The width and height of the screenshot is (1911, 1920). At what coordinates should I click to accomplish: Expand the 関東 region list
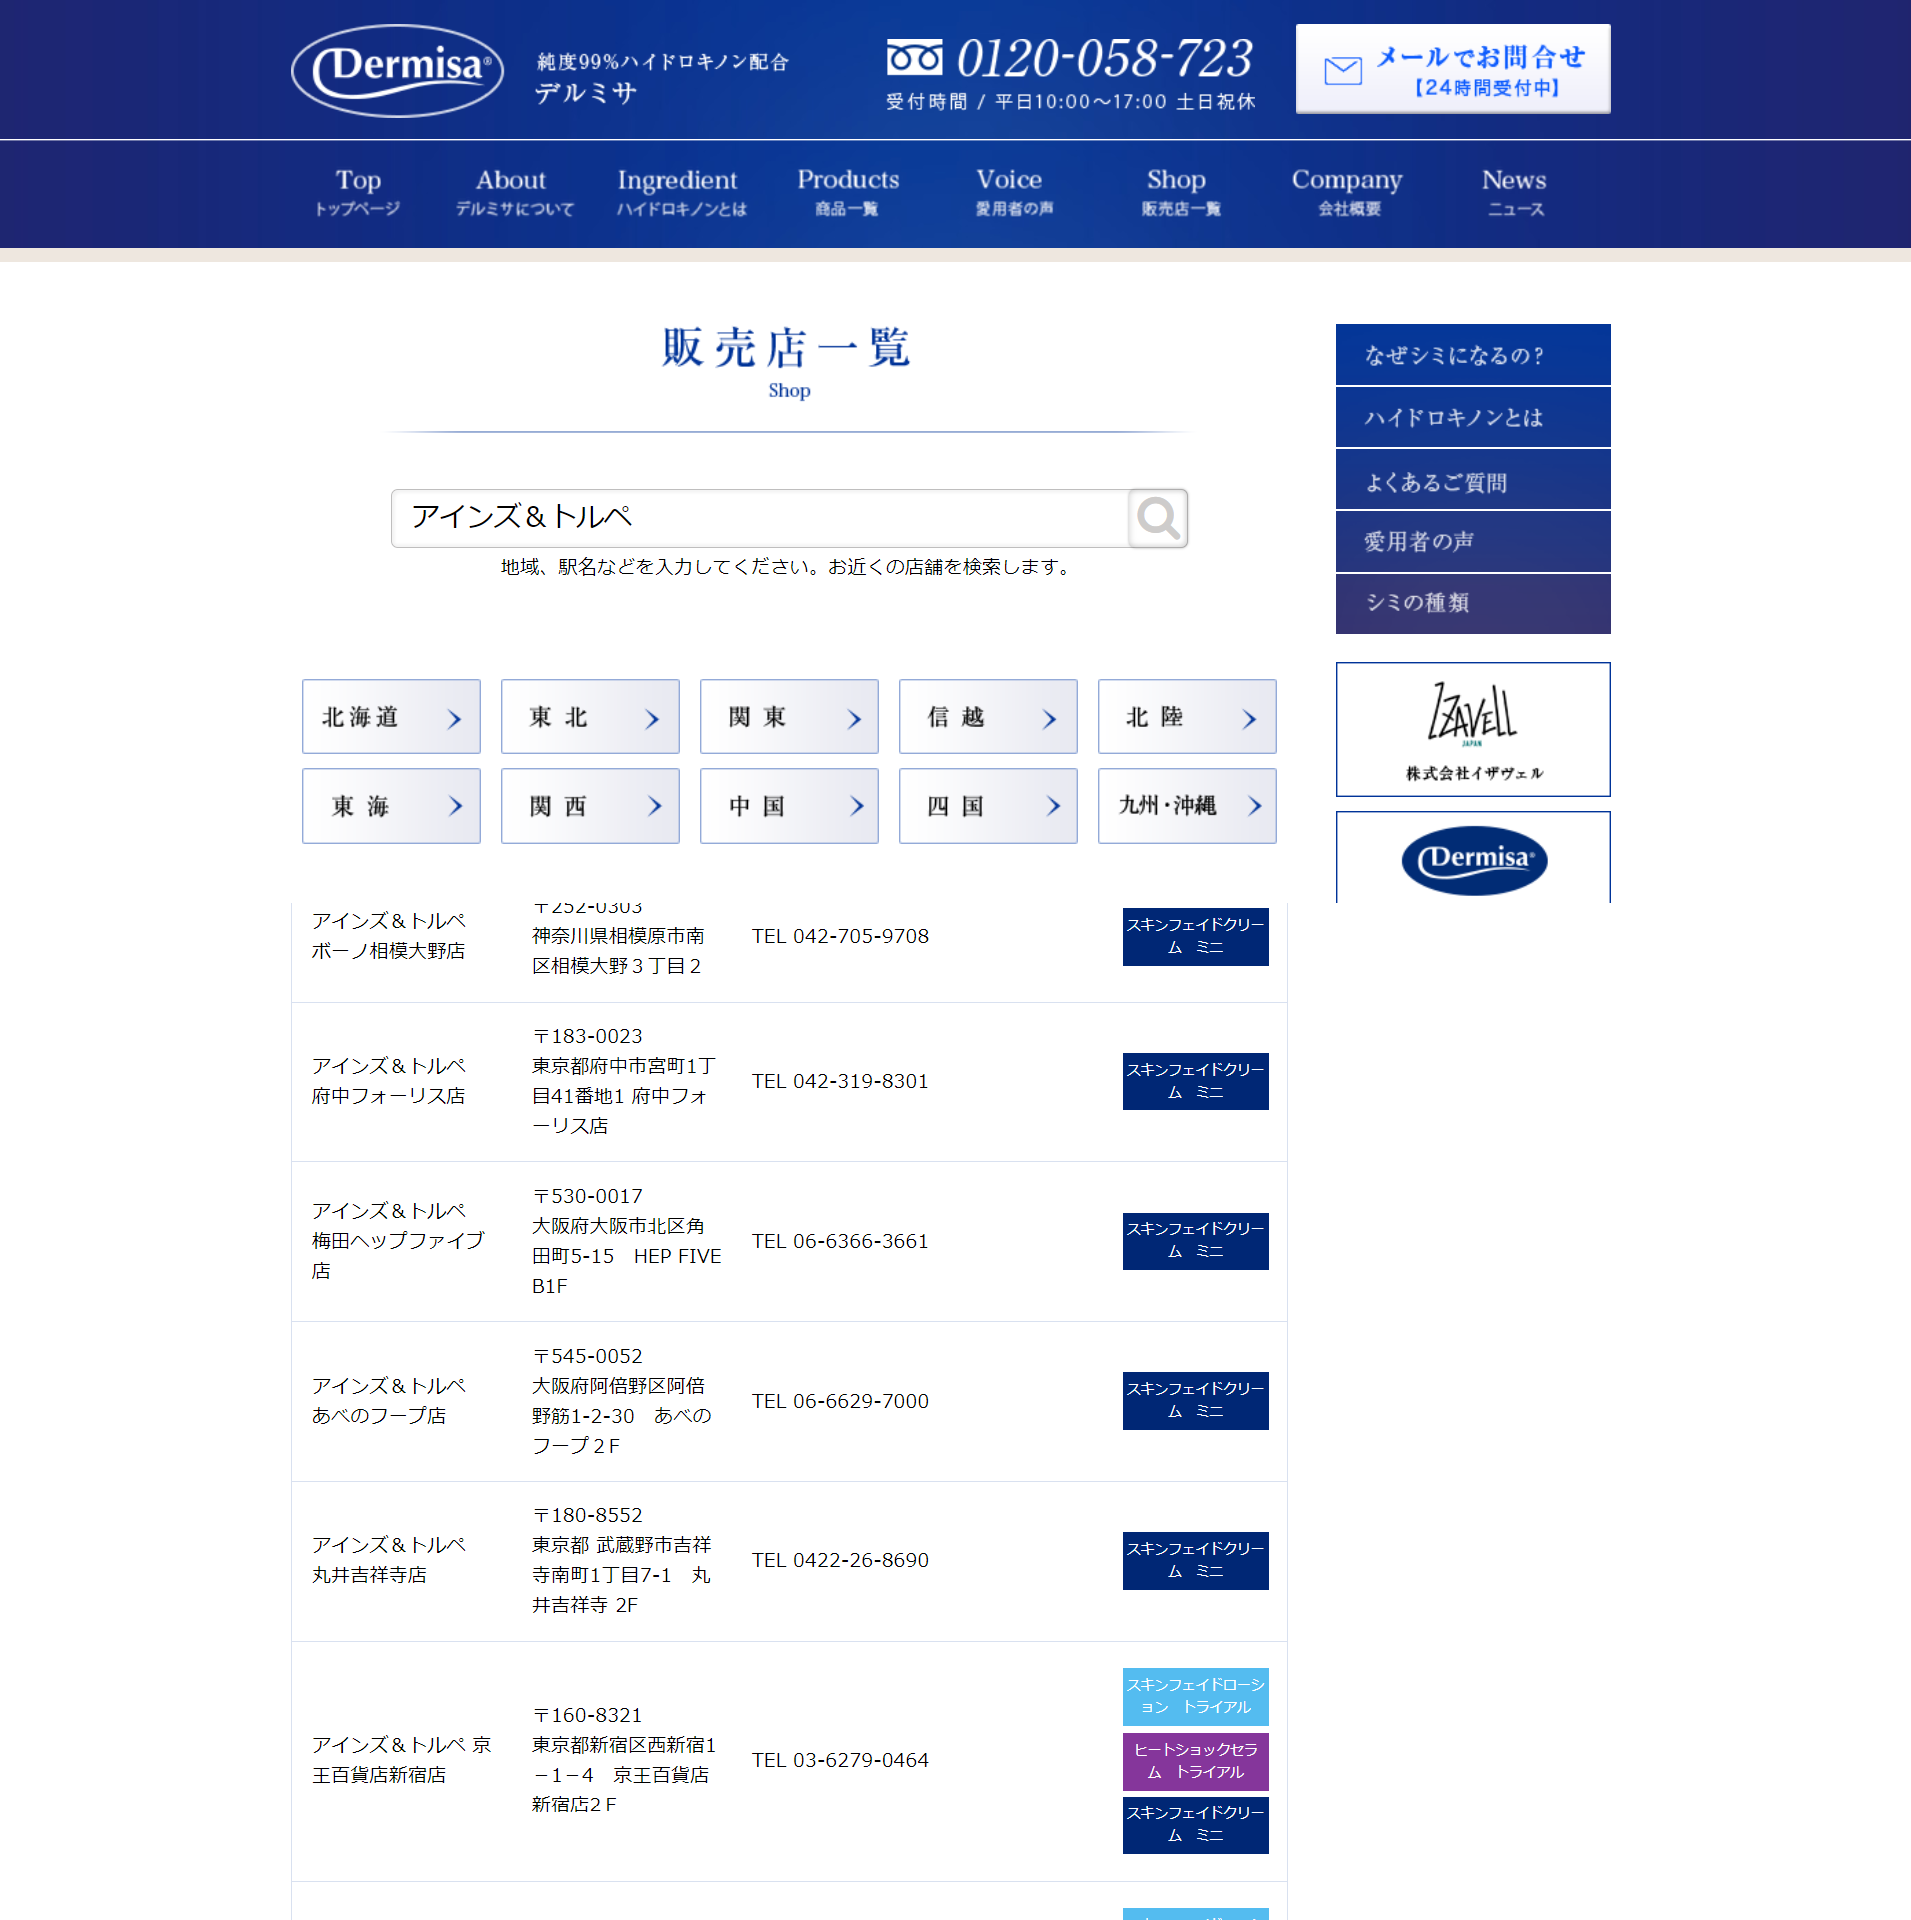pyautogui.click(x=788, y=717)
